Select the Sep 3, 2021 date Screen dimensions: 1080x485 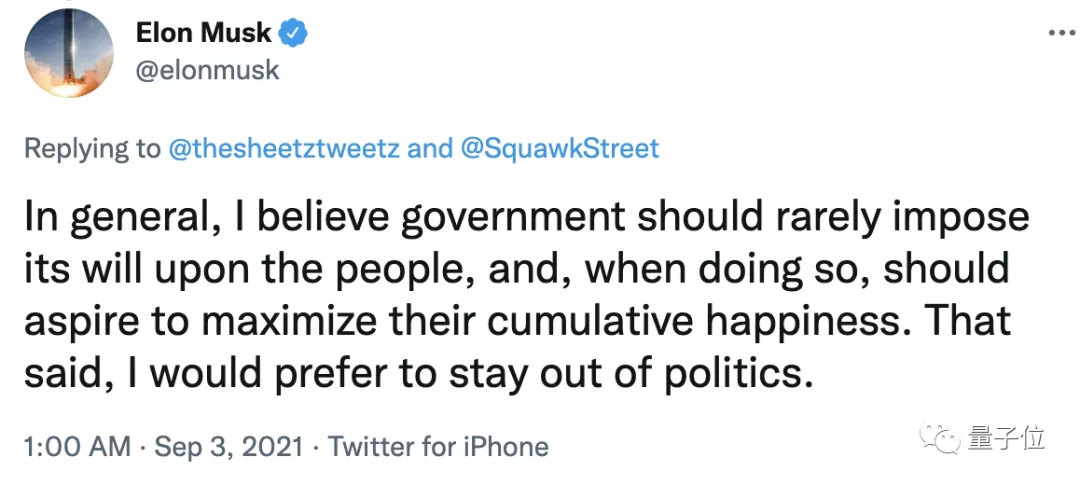coord(229,446)
